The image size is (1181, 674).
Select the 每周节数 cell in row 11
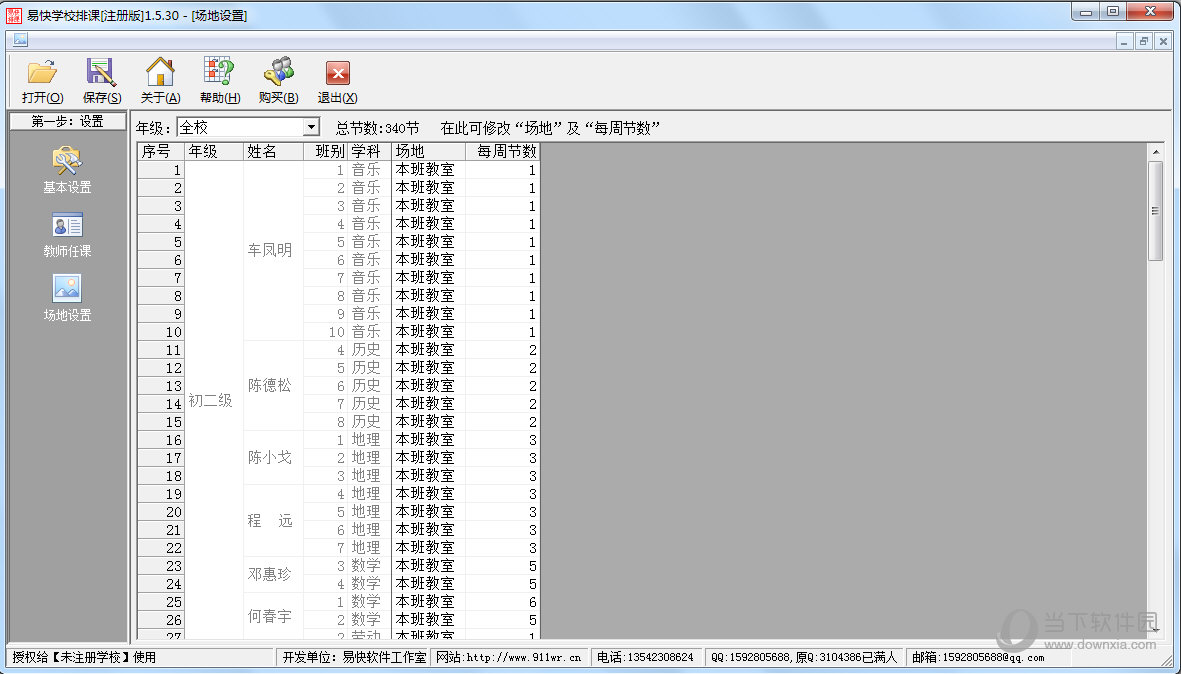pyautogui.click(x=502, y=350)
